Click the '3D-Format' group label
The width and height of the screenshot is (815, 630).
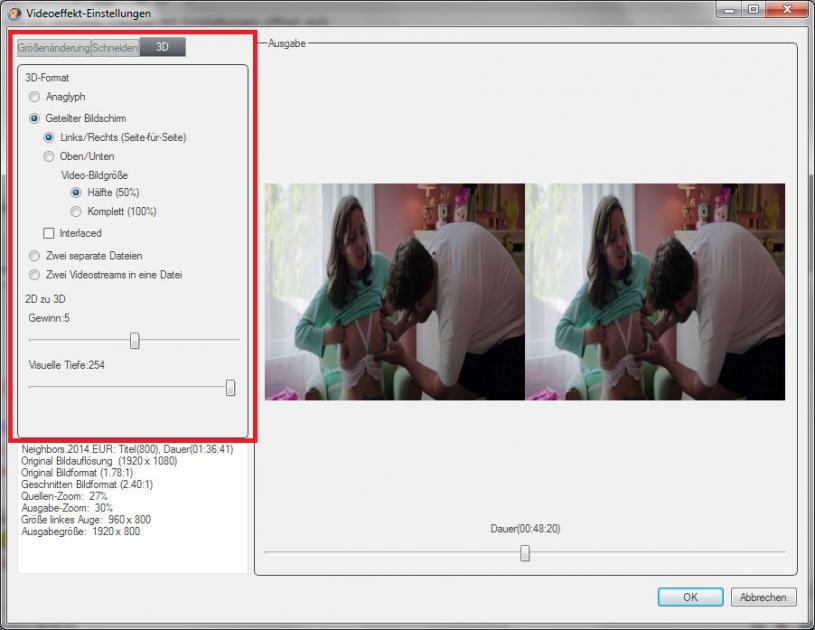pyautogui.click(x=47, y=77)
